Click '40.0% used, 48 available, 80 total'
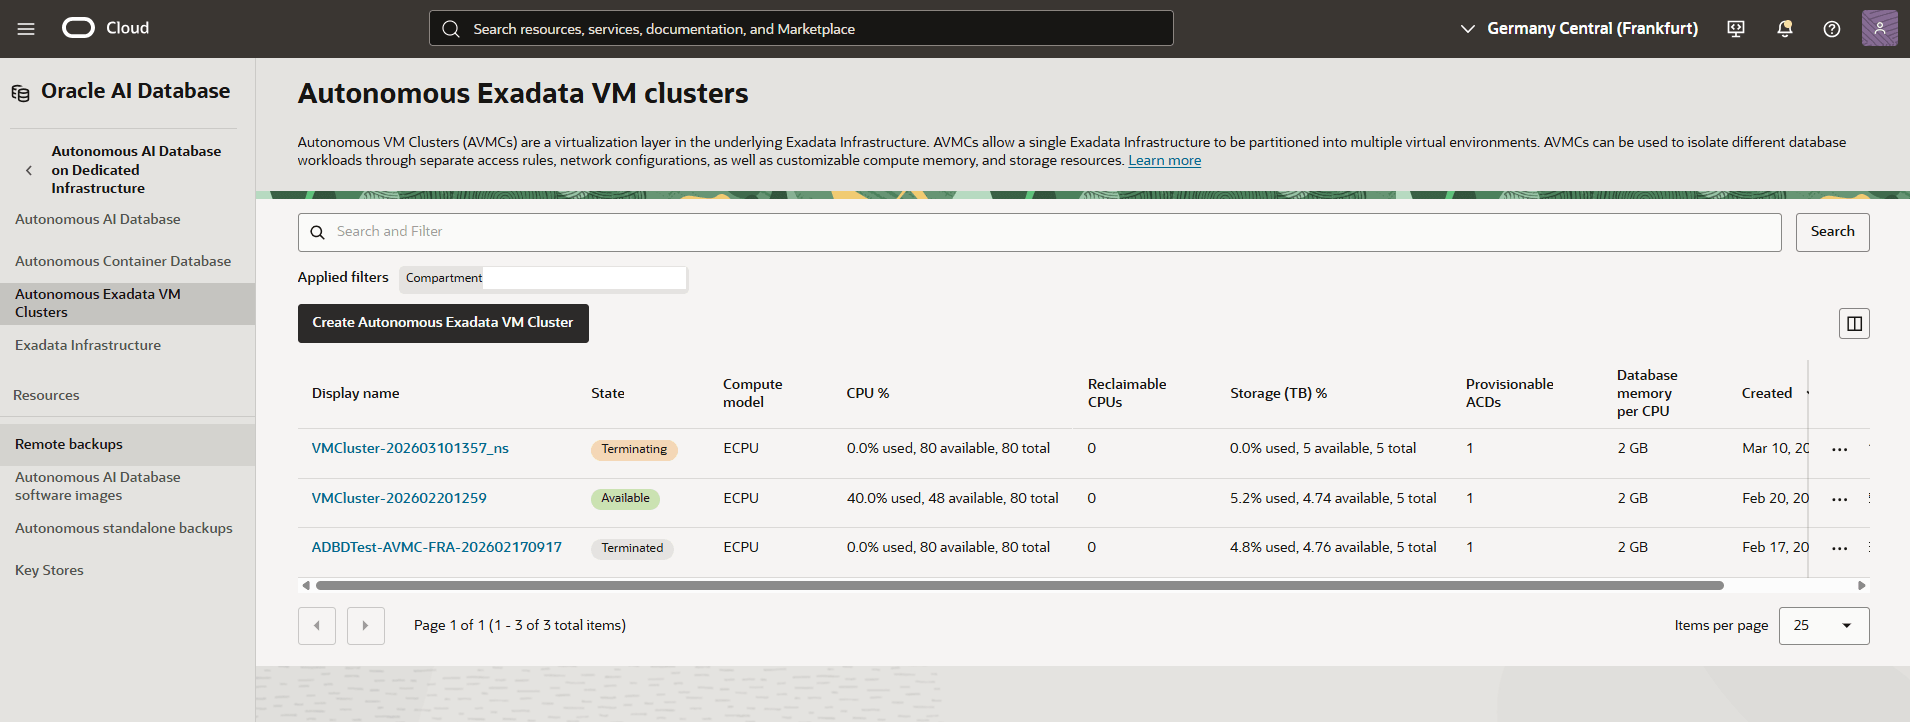 click(953, 498)
